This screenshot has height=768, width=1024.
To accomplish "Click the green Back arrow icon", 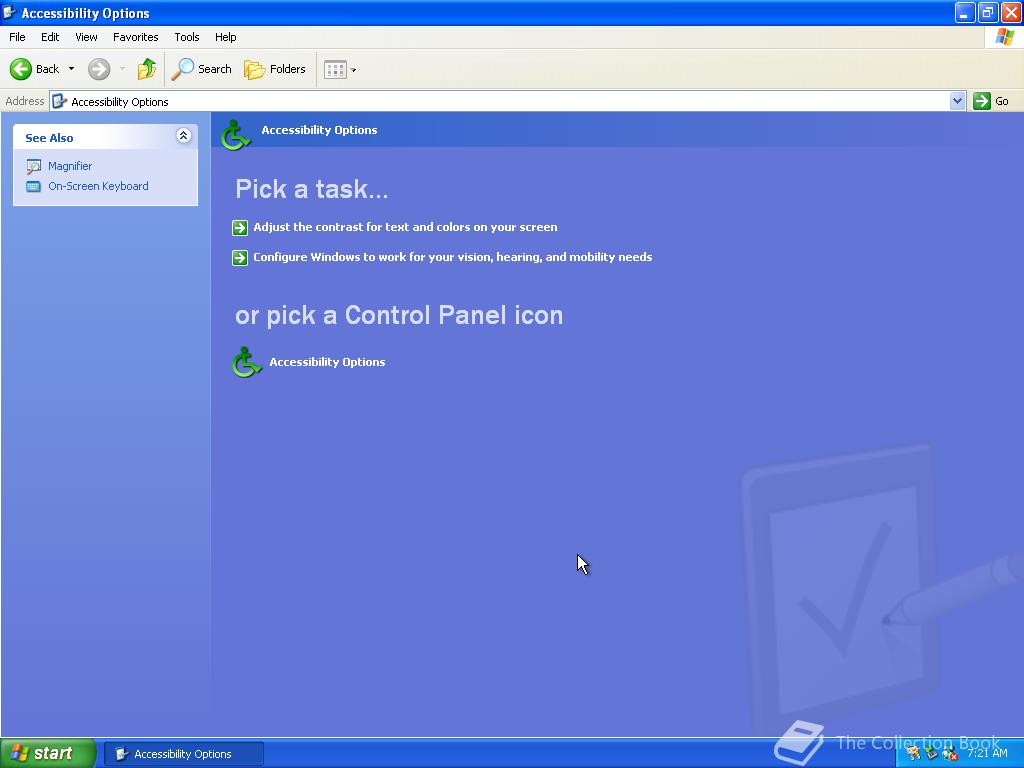I will (x=21, y=69).
